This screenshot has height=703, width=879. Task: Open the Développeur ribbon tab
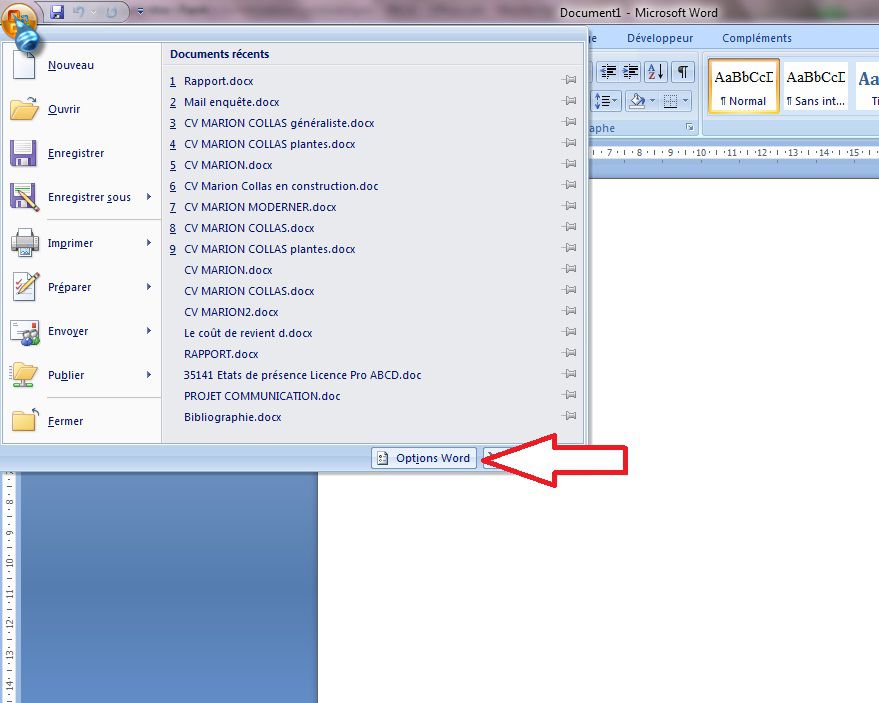[x=660, y=38]
